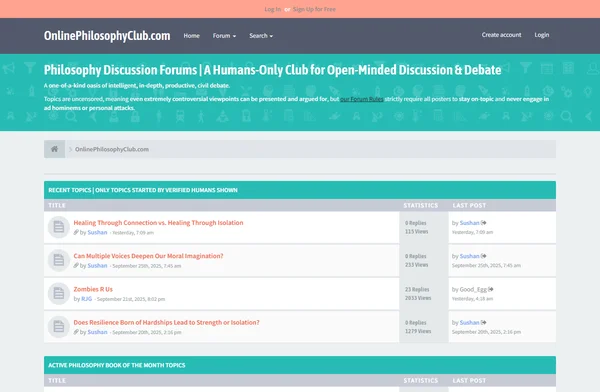Open Sushan in last post of Healing row
The width and height of the screenshot is (600, 392).
coord(470,223)
